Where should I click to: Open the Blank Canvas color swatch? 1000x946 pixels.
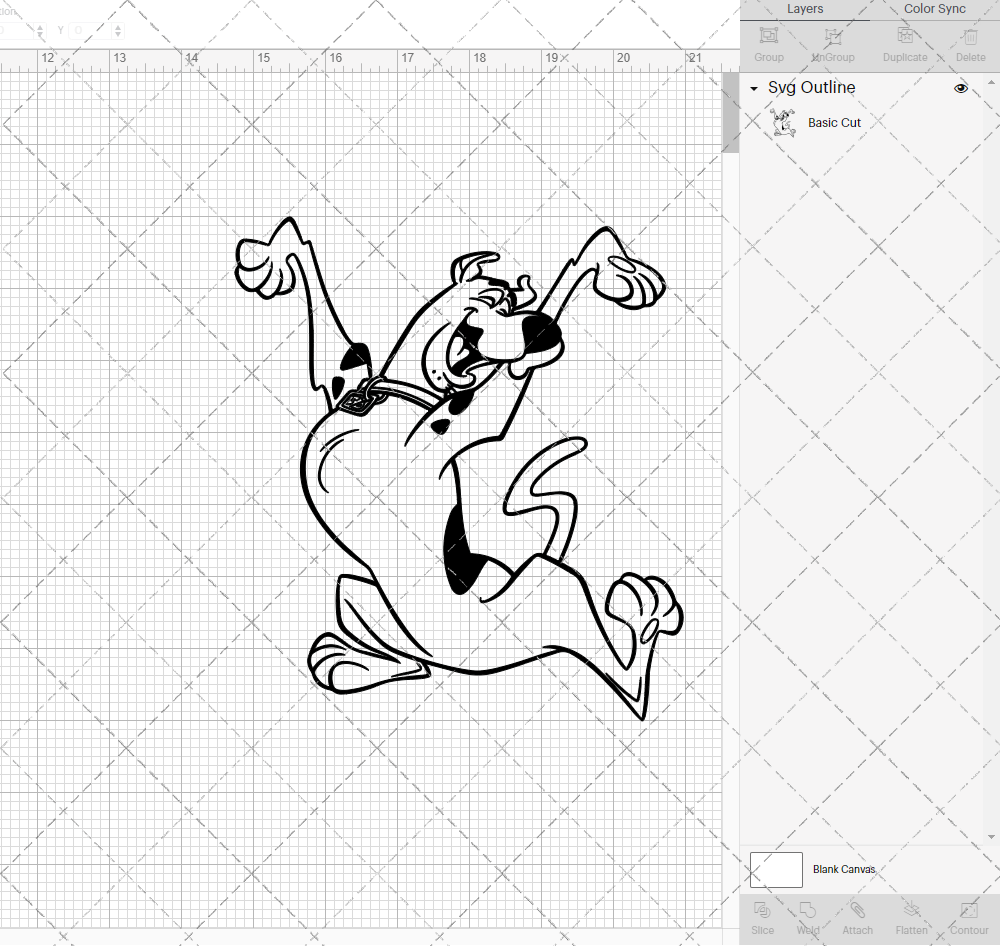776,869
